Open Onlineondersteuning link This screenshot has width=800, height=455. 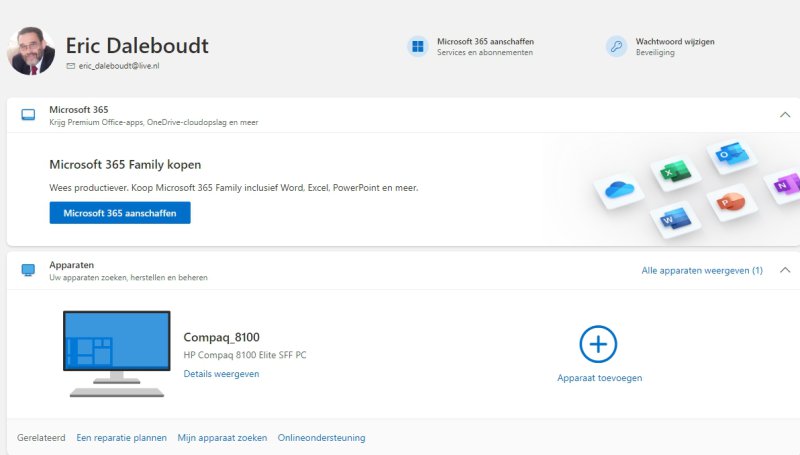pos(321,437)
